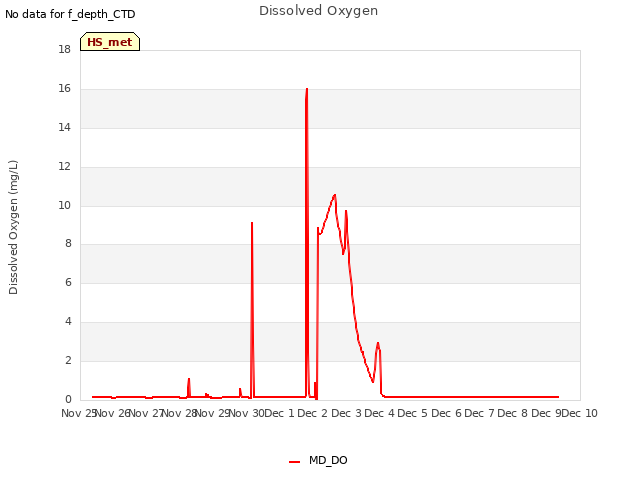Click the y-axis value 6

[68, 282]
